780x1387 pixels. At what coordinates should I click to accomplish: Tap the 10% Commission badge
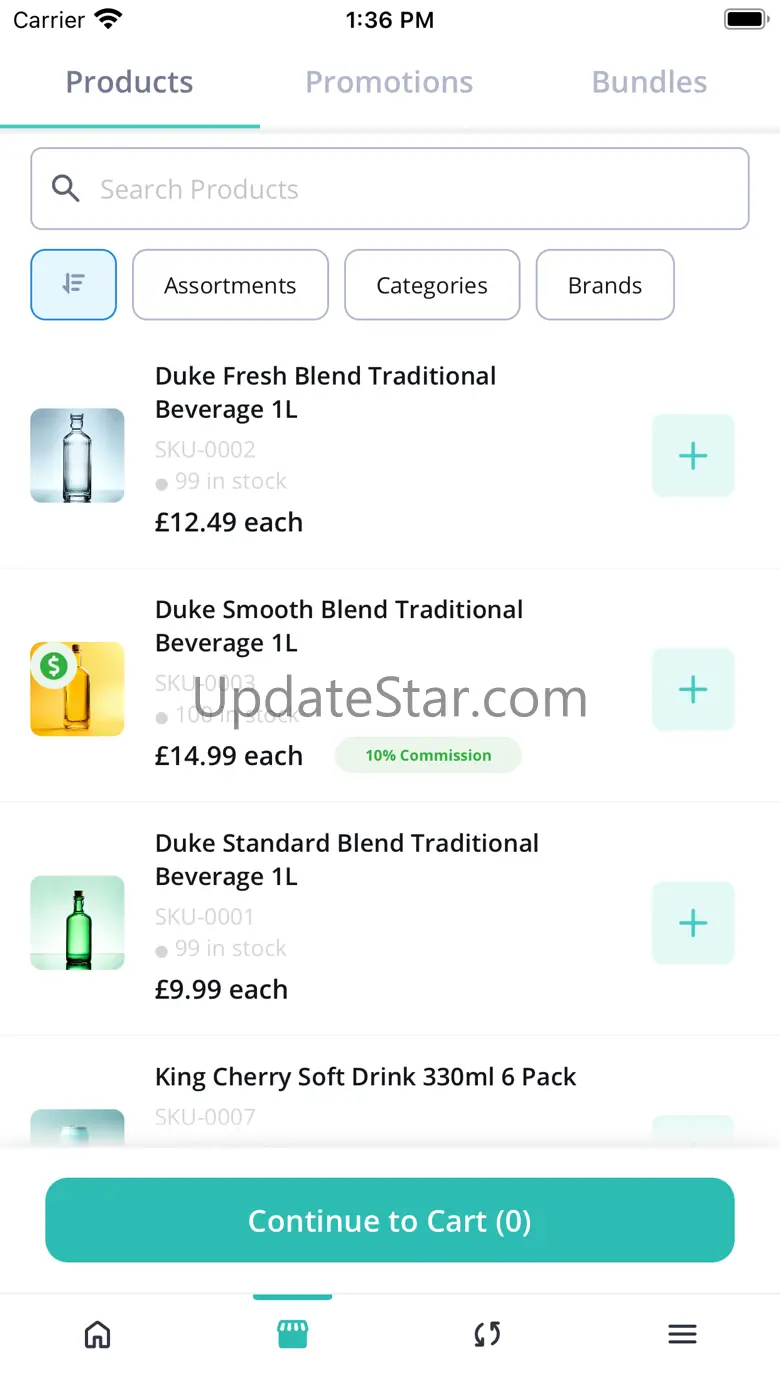428,756
